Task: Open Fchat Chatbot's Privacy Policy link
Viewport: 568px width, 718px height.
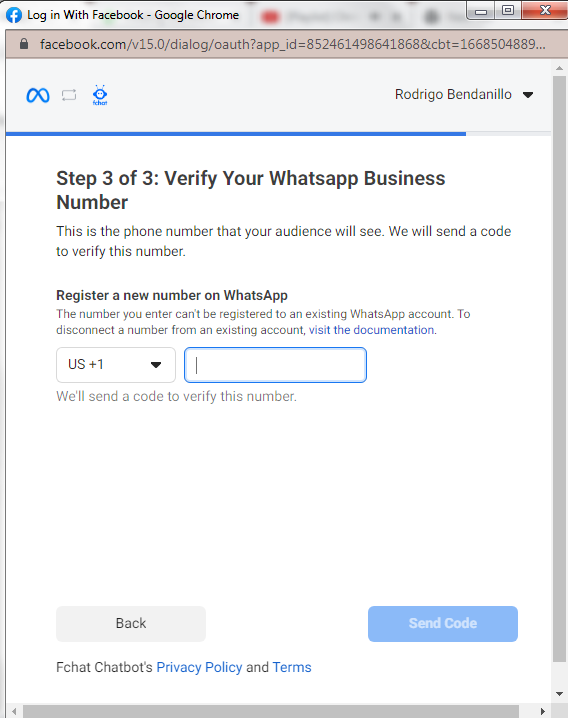Action: coord(199,667)
